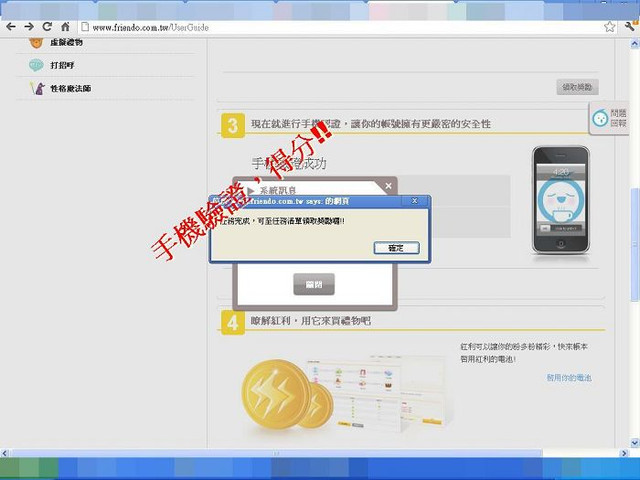The height and width of the screenshot is (480, 640).
Task: Click the 性格魔法師 wizard icon
Action: [38, 88]
